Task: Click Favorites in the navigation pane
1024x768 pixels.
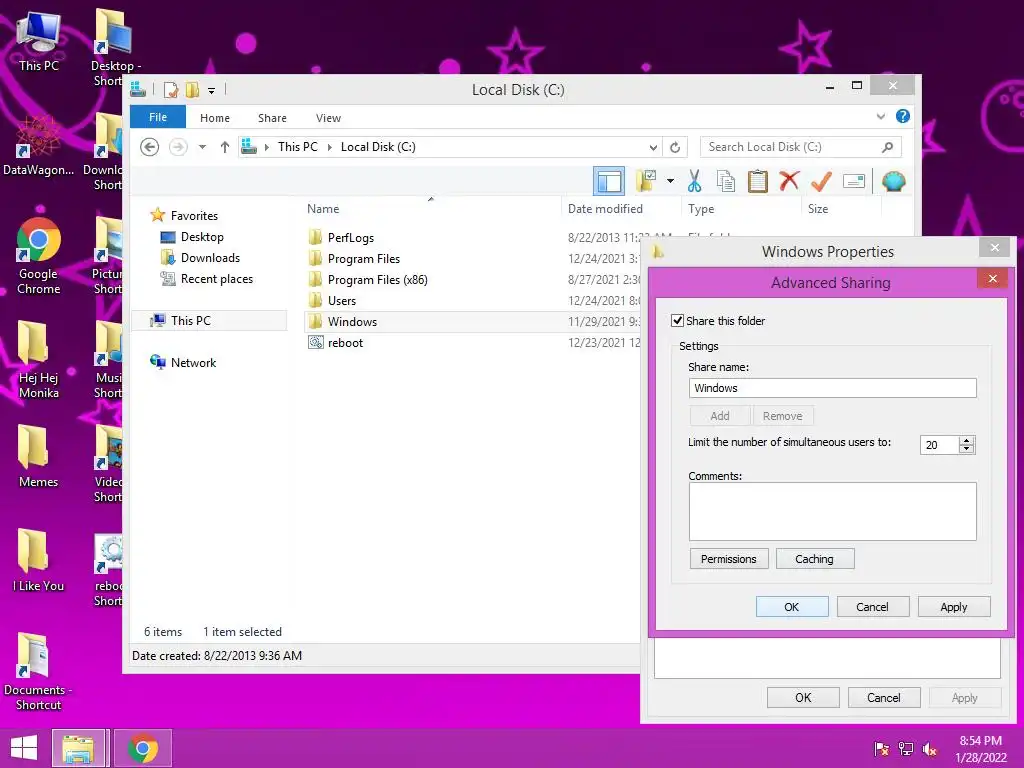Action: 194,216
